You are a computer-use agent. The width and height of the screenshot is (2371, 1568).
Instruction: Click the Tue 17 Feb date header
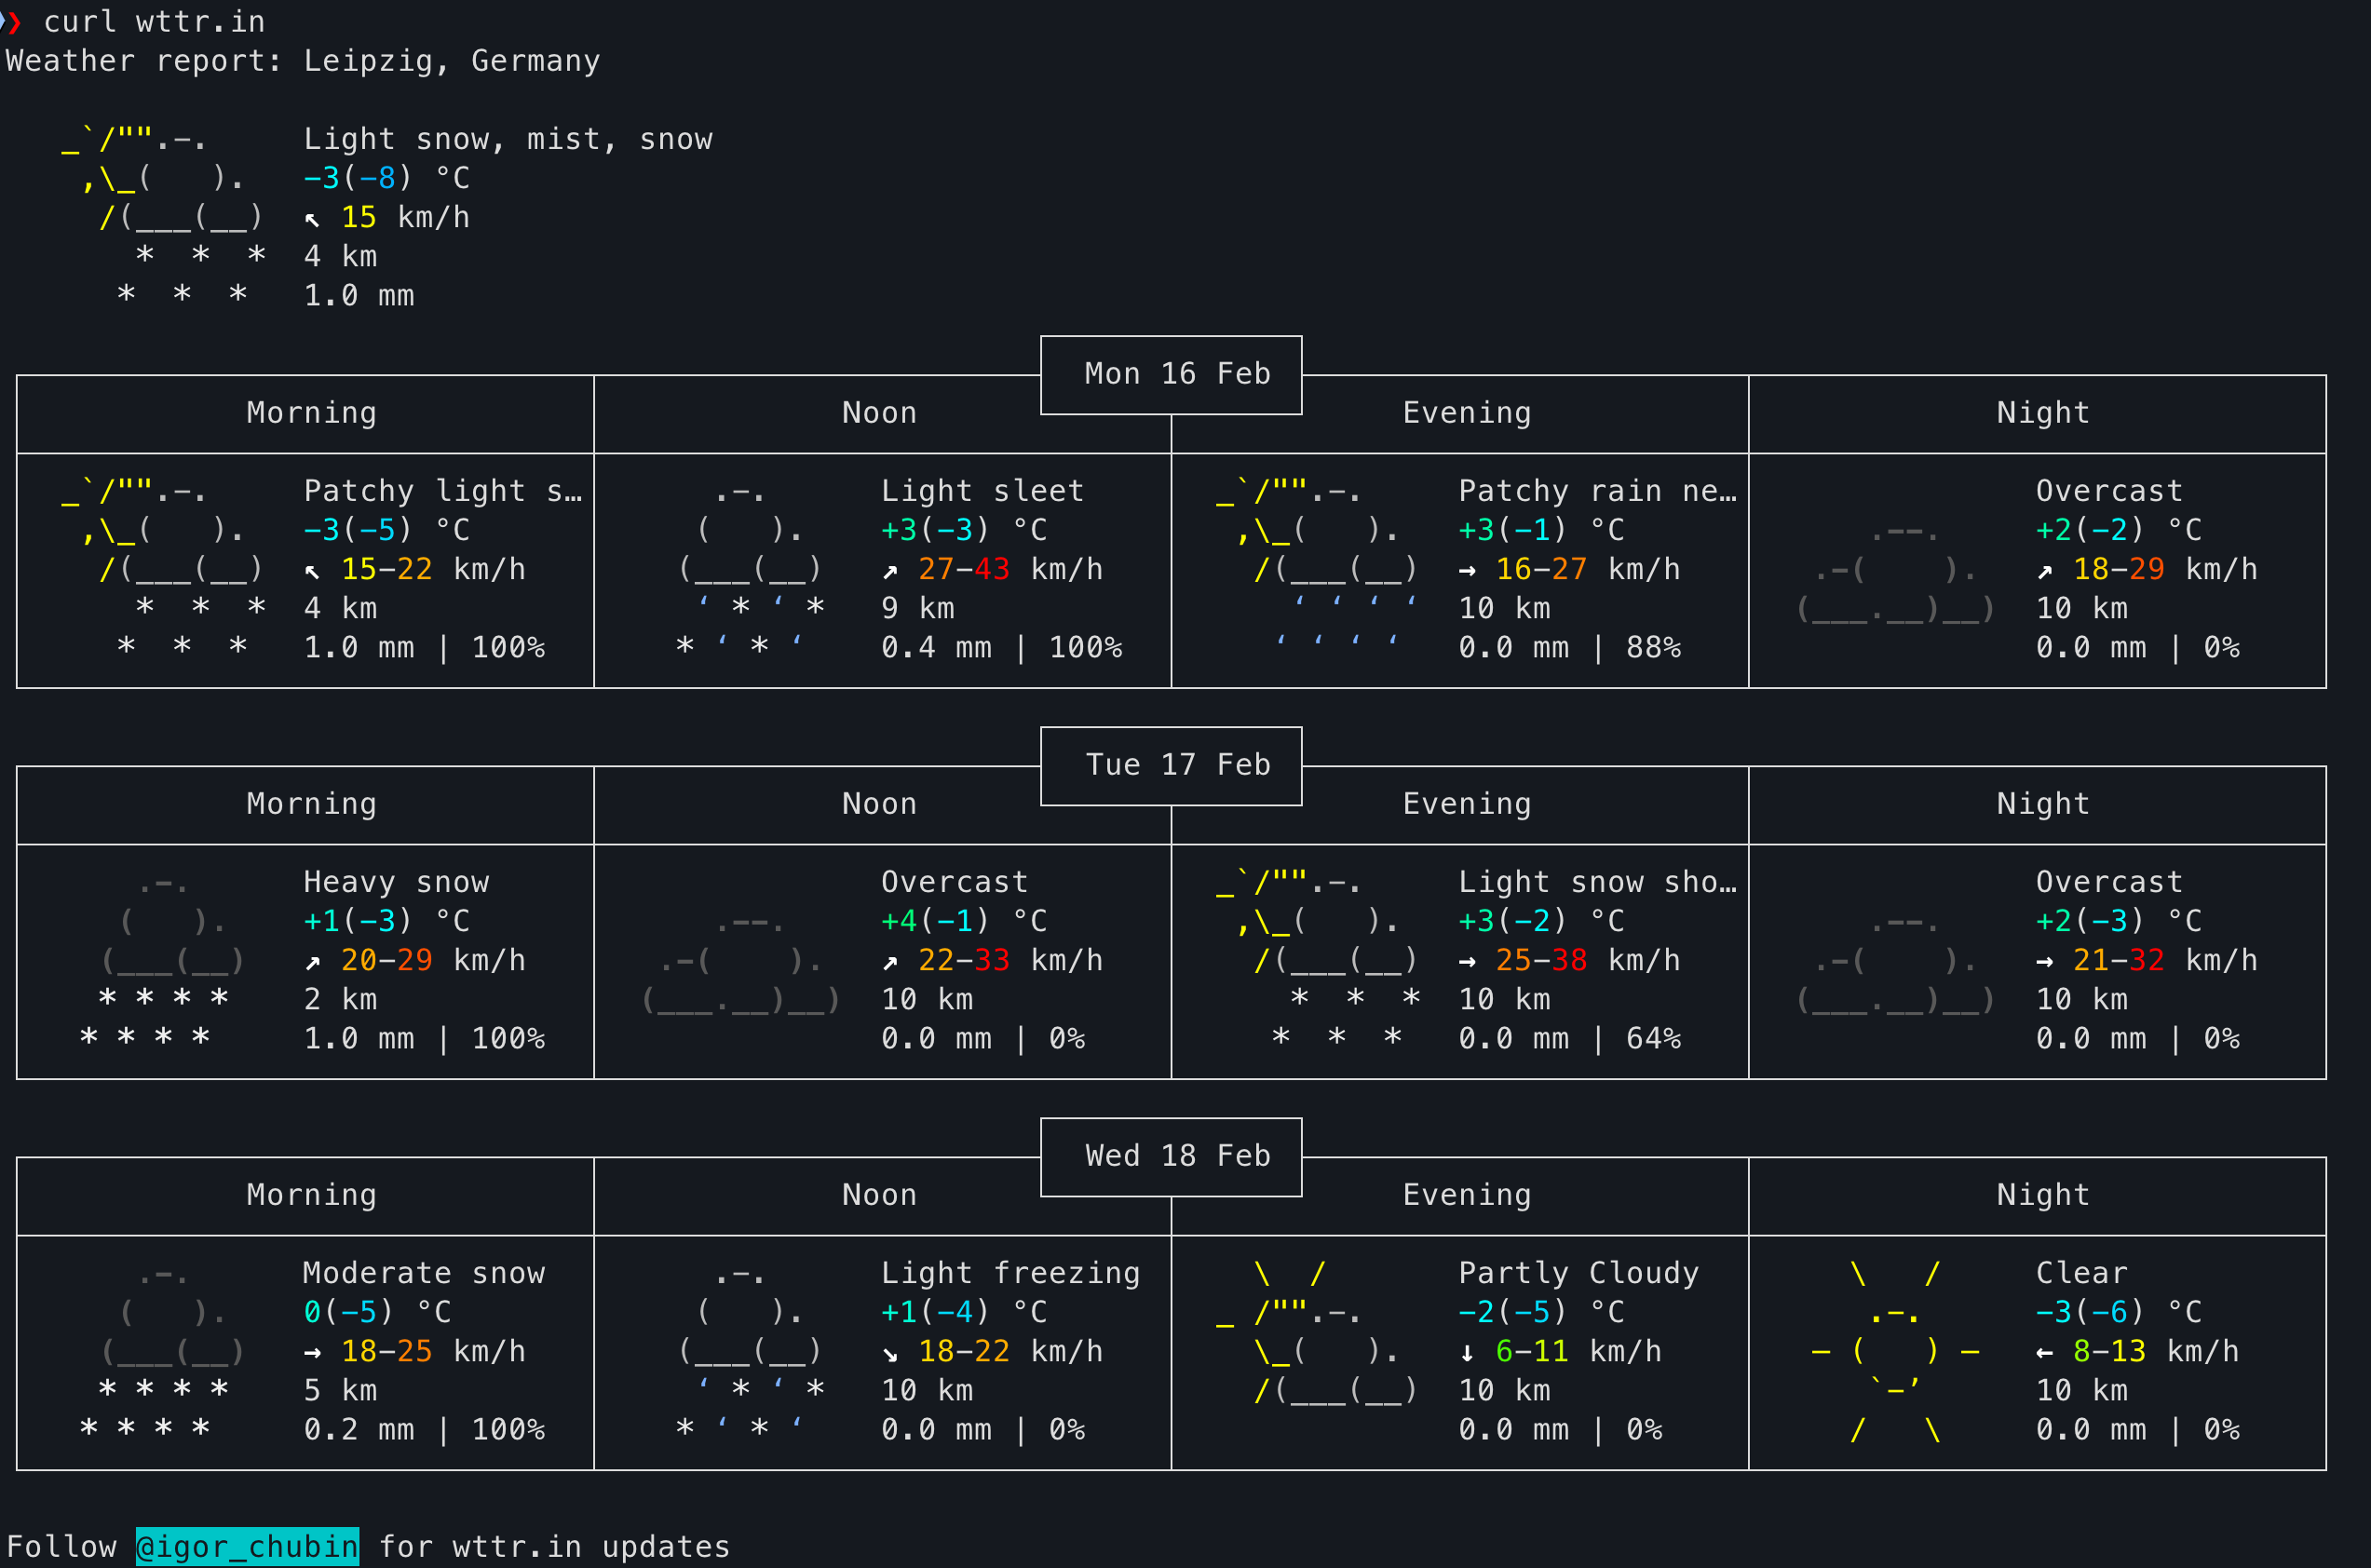tap(1177, 765)
